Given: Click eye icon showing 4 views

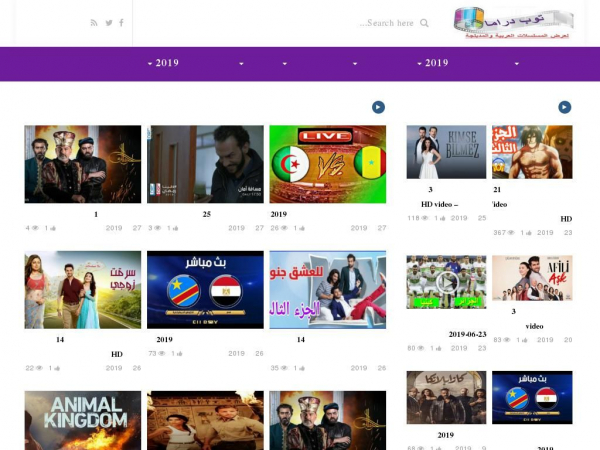Looking at the screenshot, I should pyautogui.click(x=35, y=228).
